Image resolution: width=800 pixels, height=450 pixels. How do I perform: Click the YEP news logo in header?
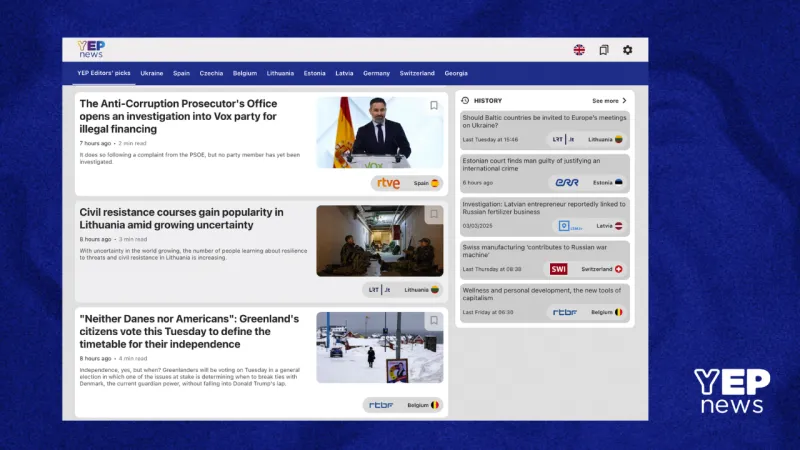(x=91, y=49)
